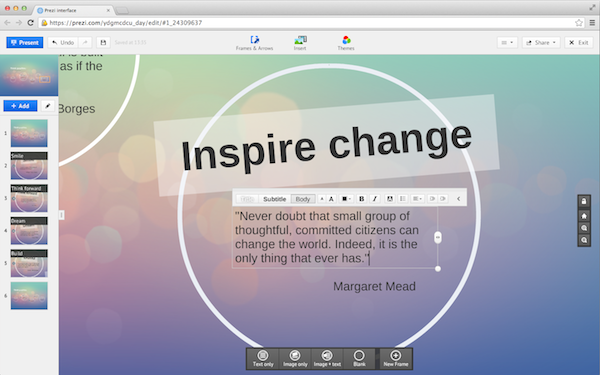Viewport: 600px width, 375px height.
Task: Open the Themes menu
Action: (346, 43)
